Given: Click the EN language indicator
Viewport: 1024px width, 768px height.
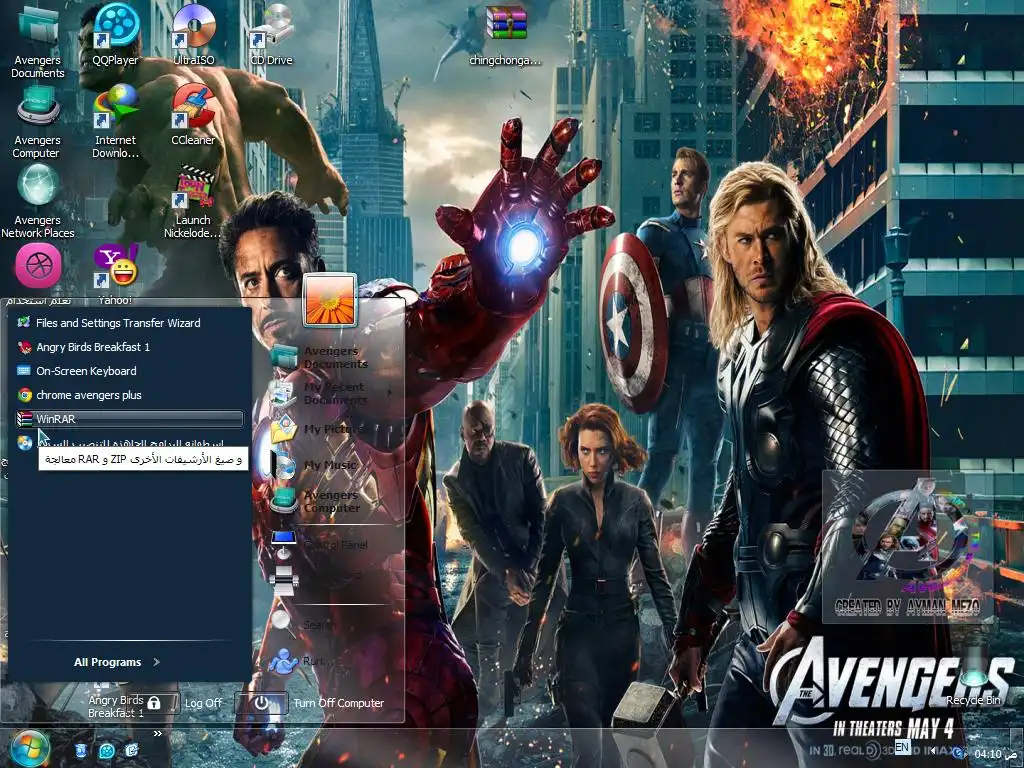Looking at the screenshot, I should pyautogui.click(x=903, y=746).
